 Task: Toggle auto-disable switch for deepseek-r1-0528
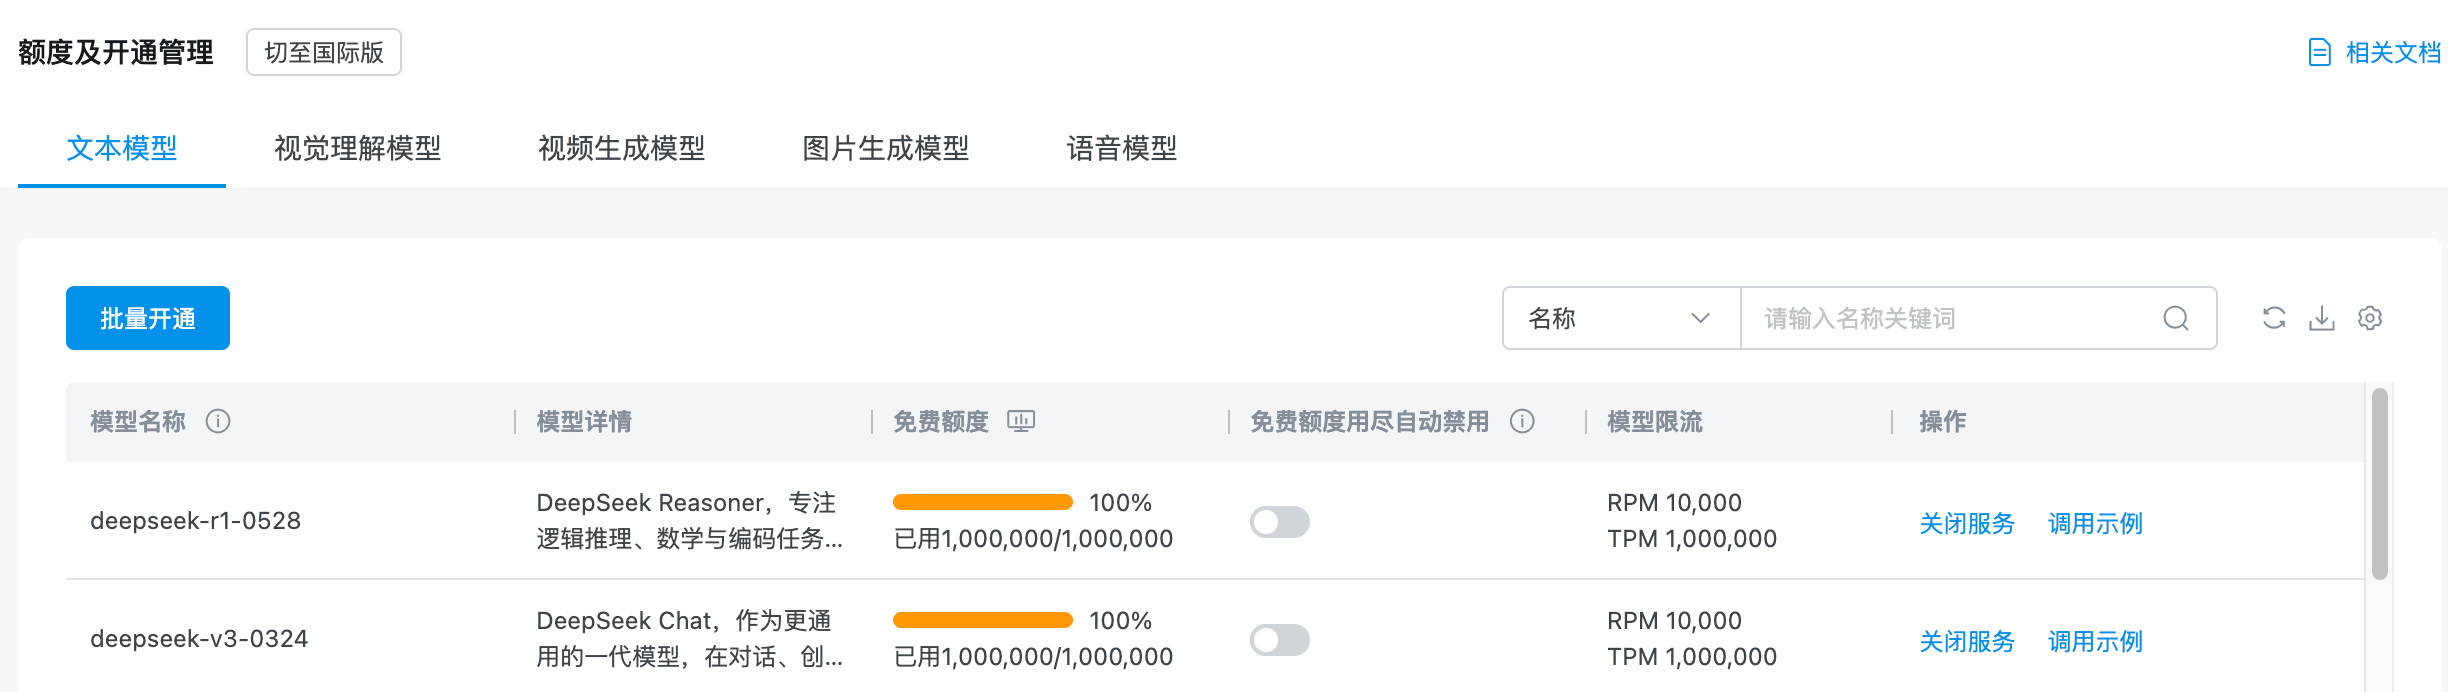click(1279, 521)
